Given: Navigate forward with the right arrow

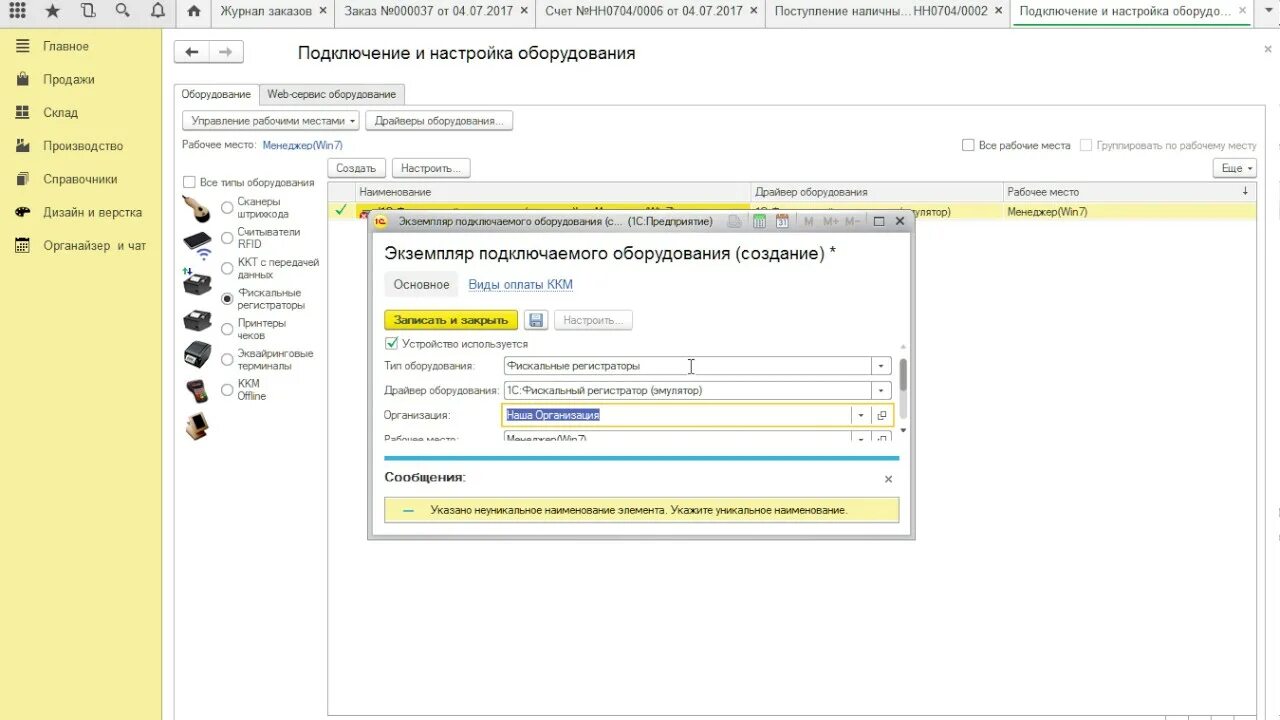Looking at the screenshot, I should tap(226, 53).
